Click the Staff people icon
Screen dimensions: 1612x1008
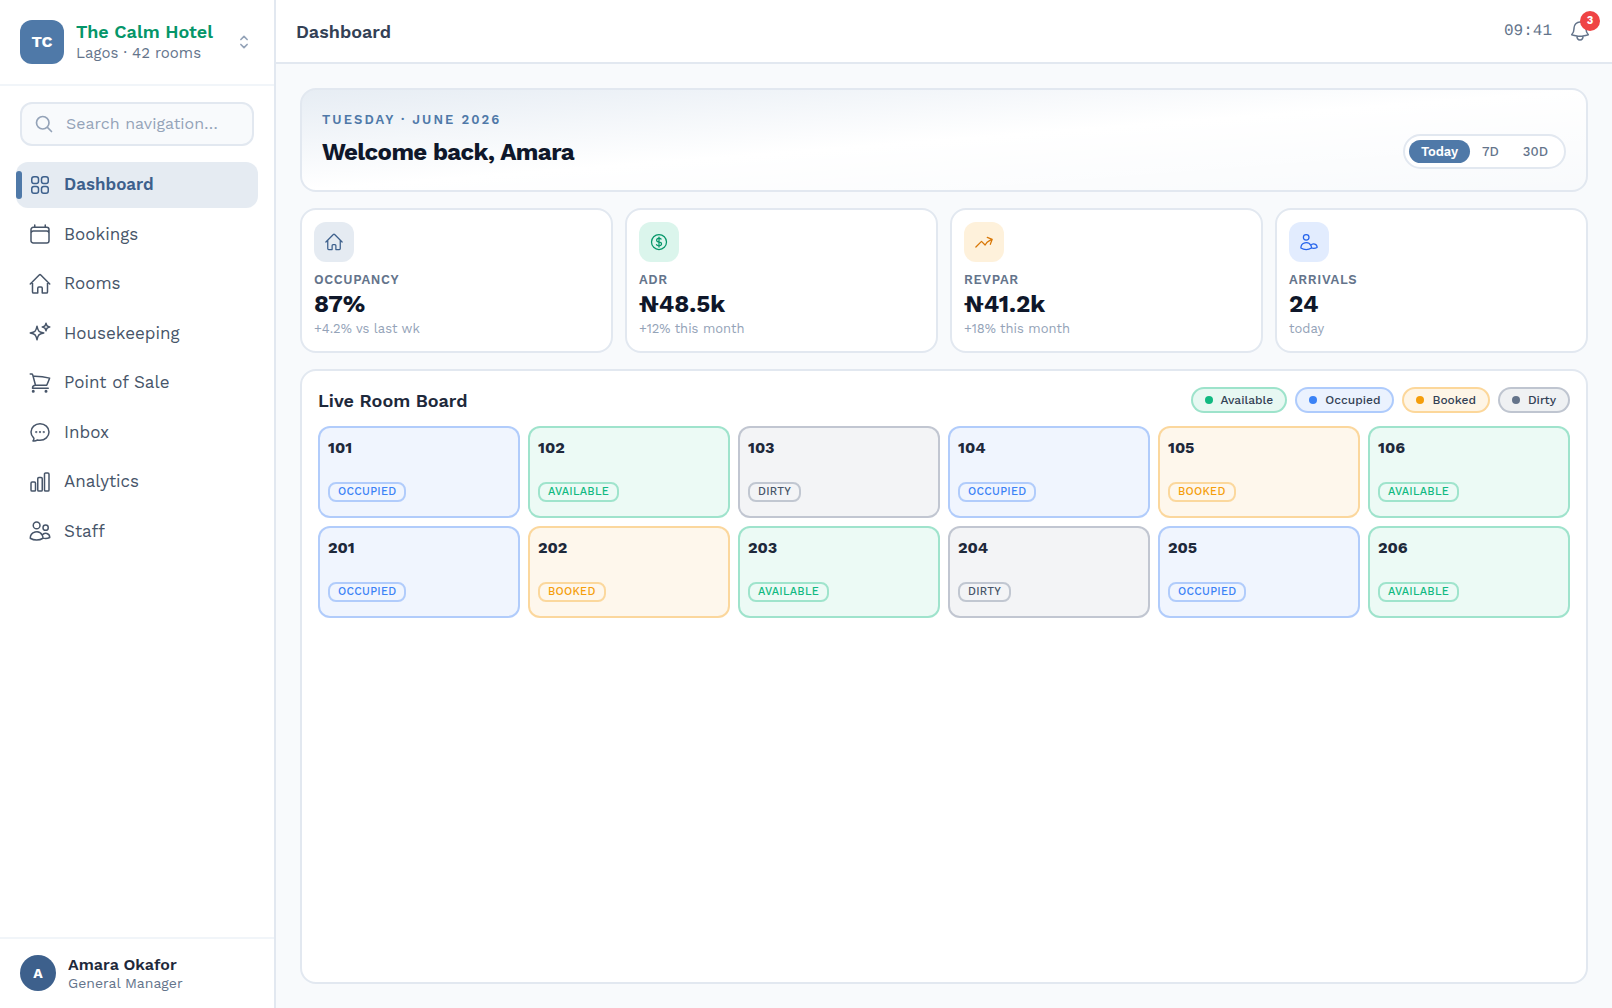[40, 531]
